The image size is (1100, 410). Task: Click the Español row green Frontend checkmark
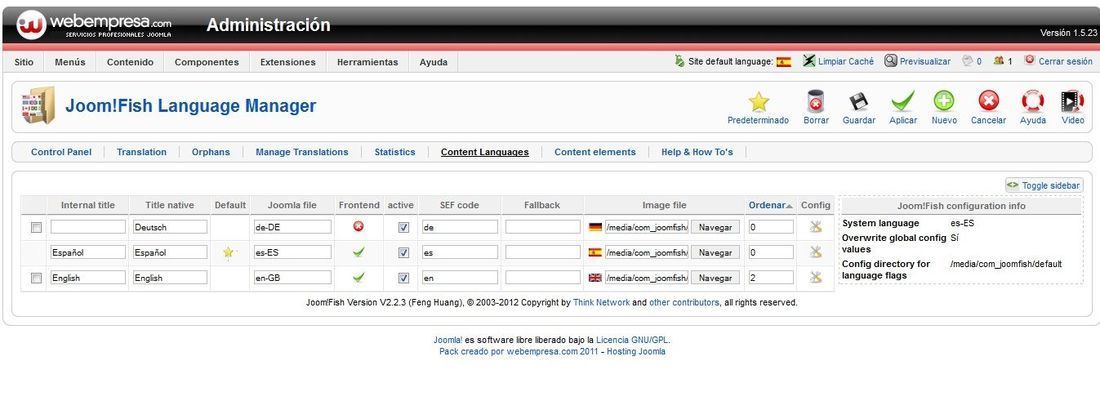[358, 252]
